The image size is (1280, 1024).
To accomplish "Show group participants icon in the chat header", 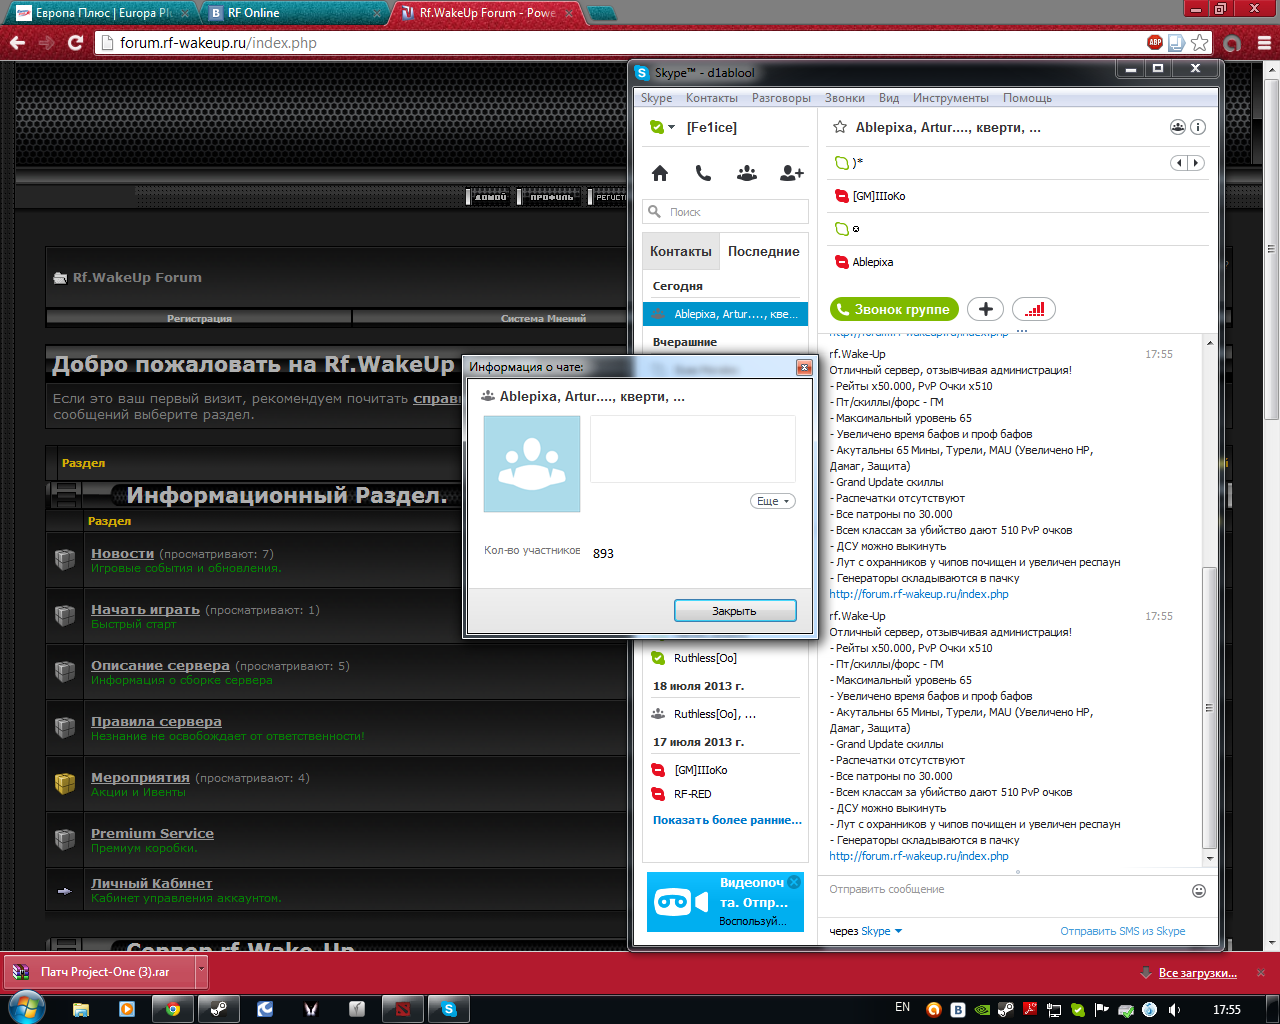I will pyautogui.click(x=1178, y=127).
